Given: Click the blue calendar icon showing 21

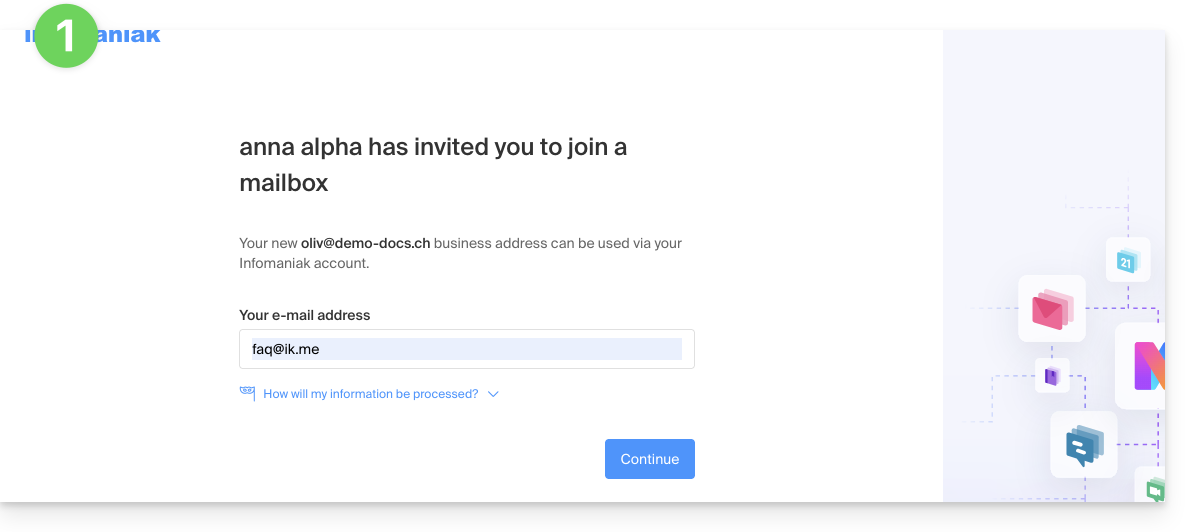Looking at the screenshot, I should pos(1127,261).
